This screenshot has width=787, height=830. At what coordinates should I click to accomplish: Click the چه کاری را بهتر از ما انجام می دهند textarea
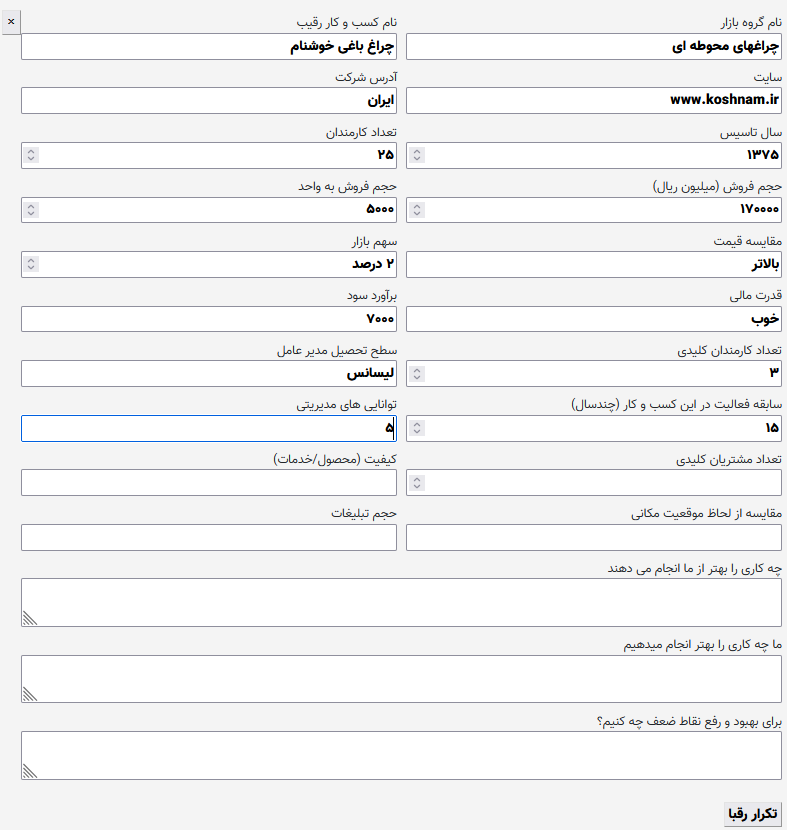click(401, 602)
